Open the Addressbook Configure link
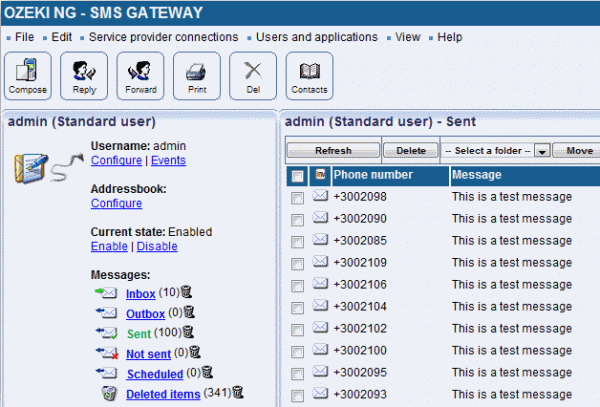 click(x=116, y=203)
